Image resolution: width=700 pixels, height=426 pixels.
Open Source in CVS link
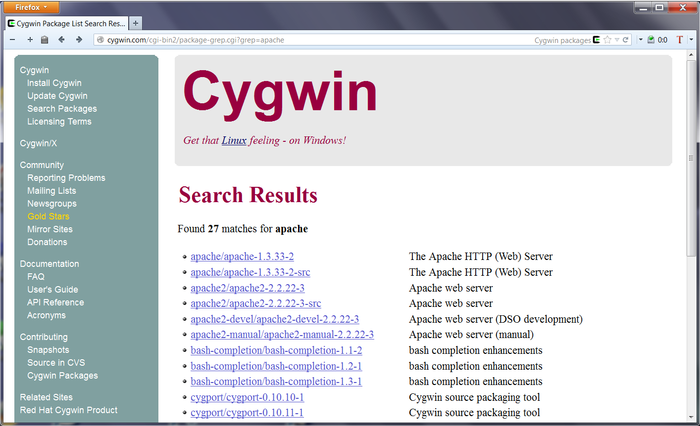click(x=56, y=363)
